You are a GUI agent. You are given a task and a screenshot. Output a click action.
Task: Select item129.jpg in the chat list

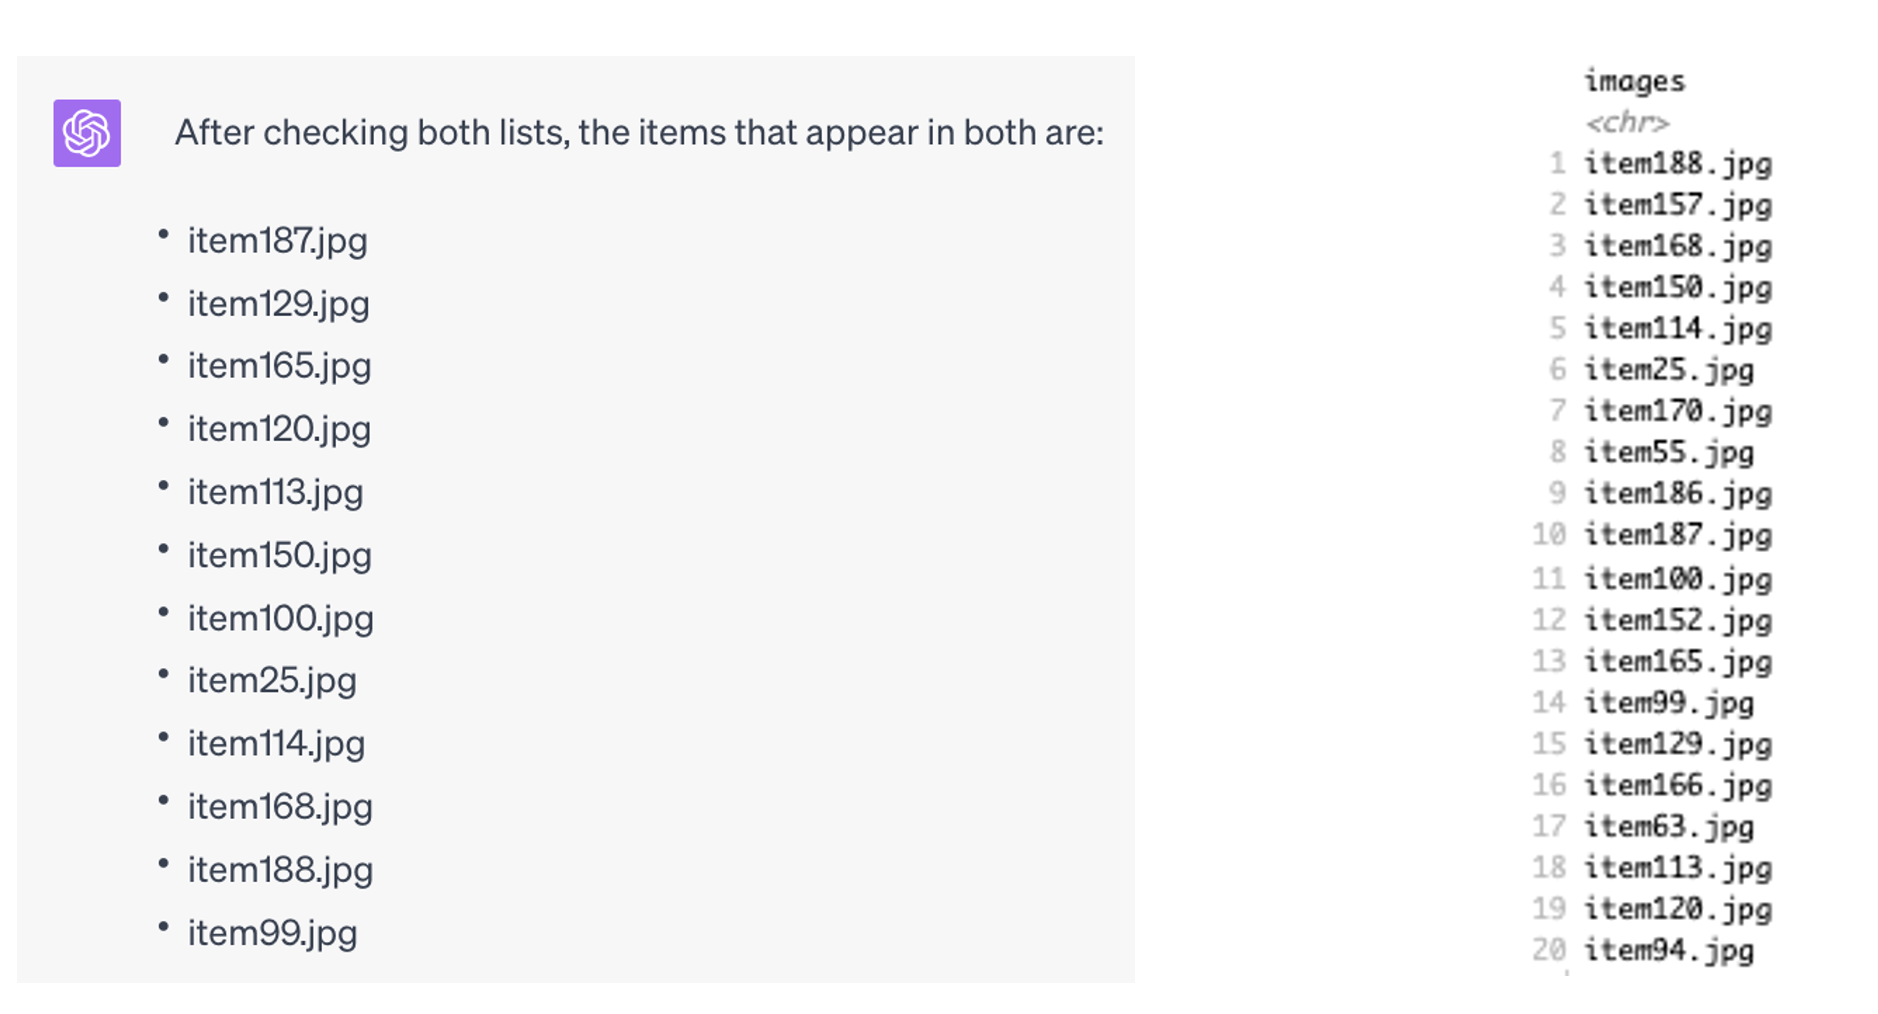(278, 304)
